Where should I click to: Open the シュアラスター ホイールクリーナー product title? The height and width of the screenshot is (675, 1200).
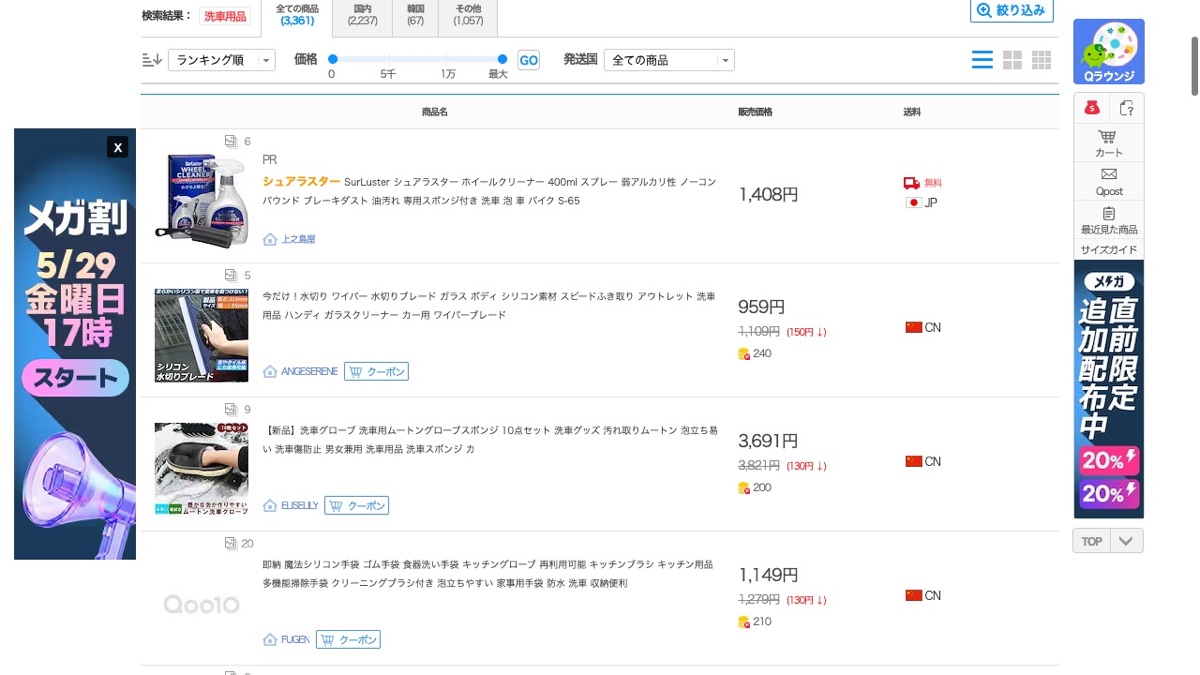(489, 191)
